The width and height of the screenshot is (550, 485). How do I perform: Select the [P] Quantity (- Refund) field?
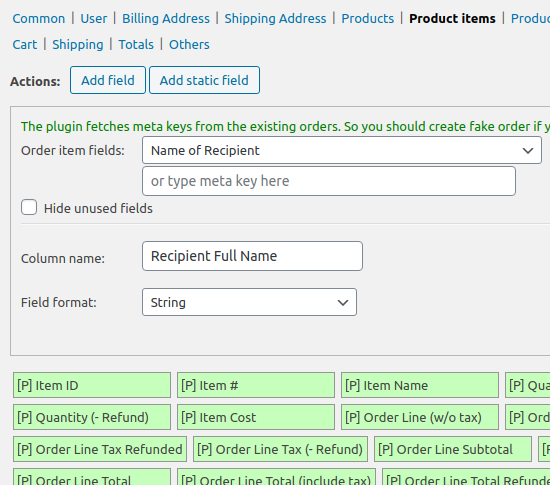(x=92, y=417)
